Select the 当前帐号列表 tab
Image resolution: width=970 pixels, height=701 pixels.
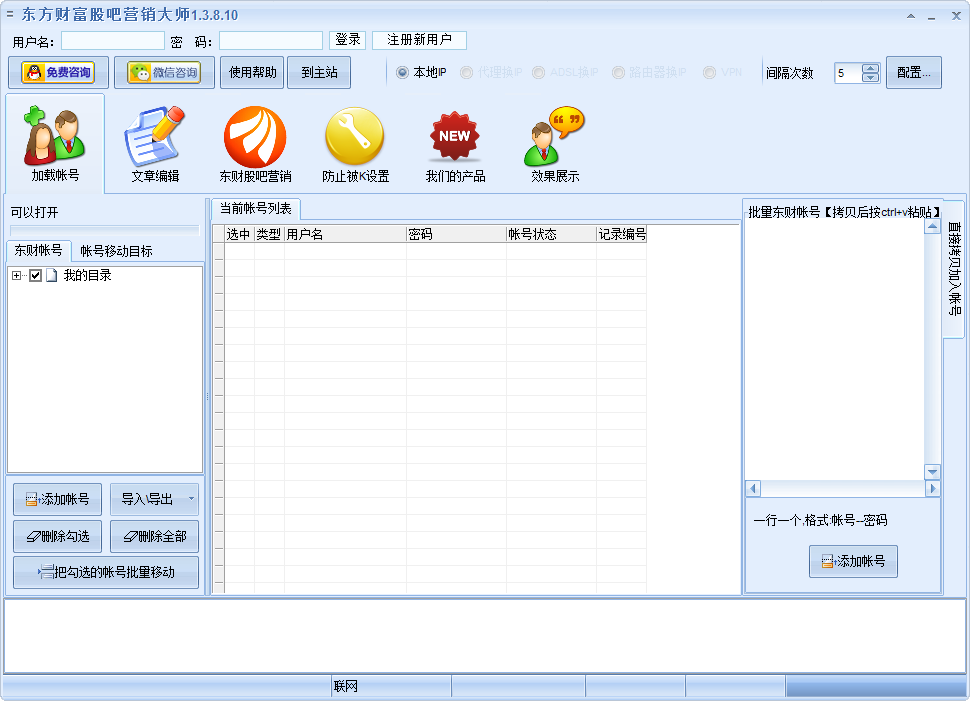[255, 209]
